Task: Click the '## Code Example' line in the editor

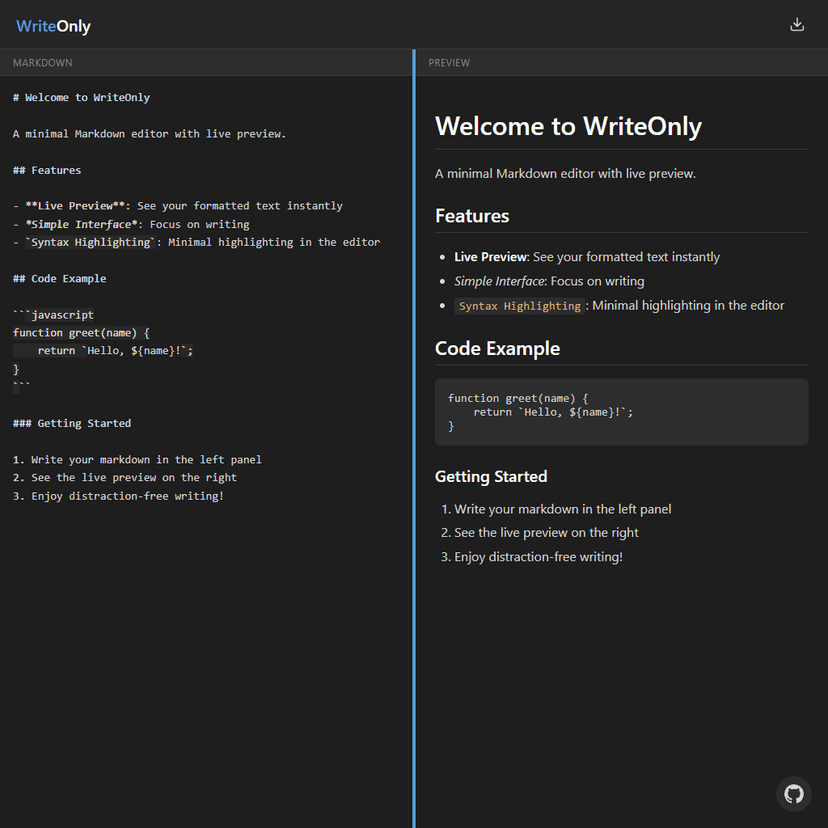Action: (60, 279)
